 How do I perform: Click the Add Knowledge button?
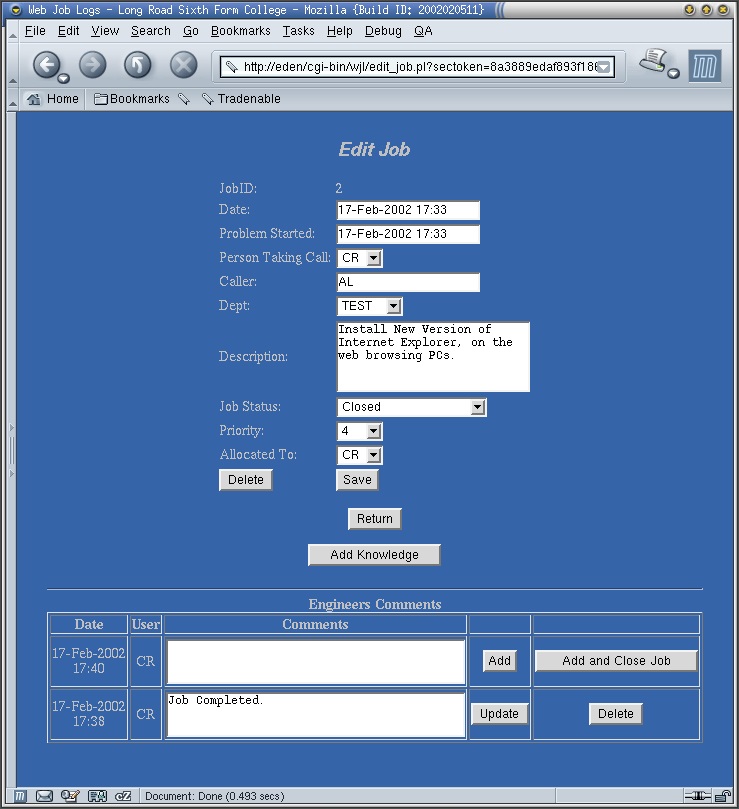coord(374,555)
